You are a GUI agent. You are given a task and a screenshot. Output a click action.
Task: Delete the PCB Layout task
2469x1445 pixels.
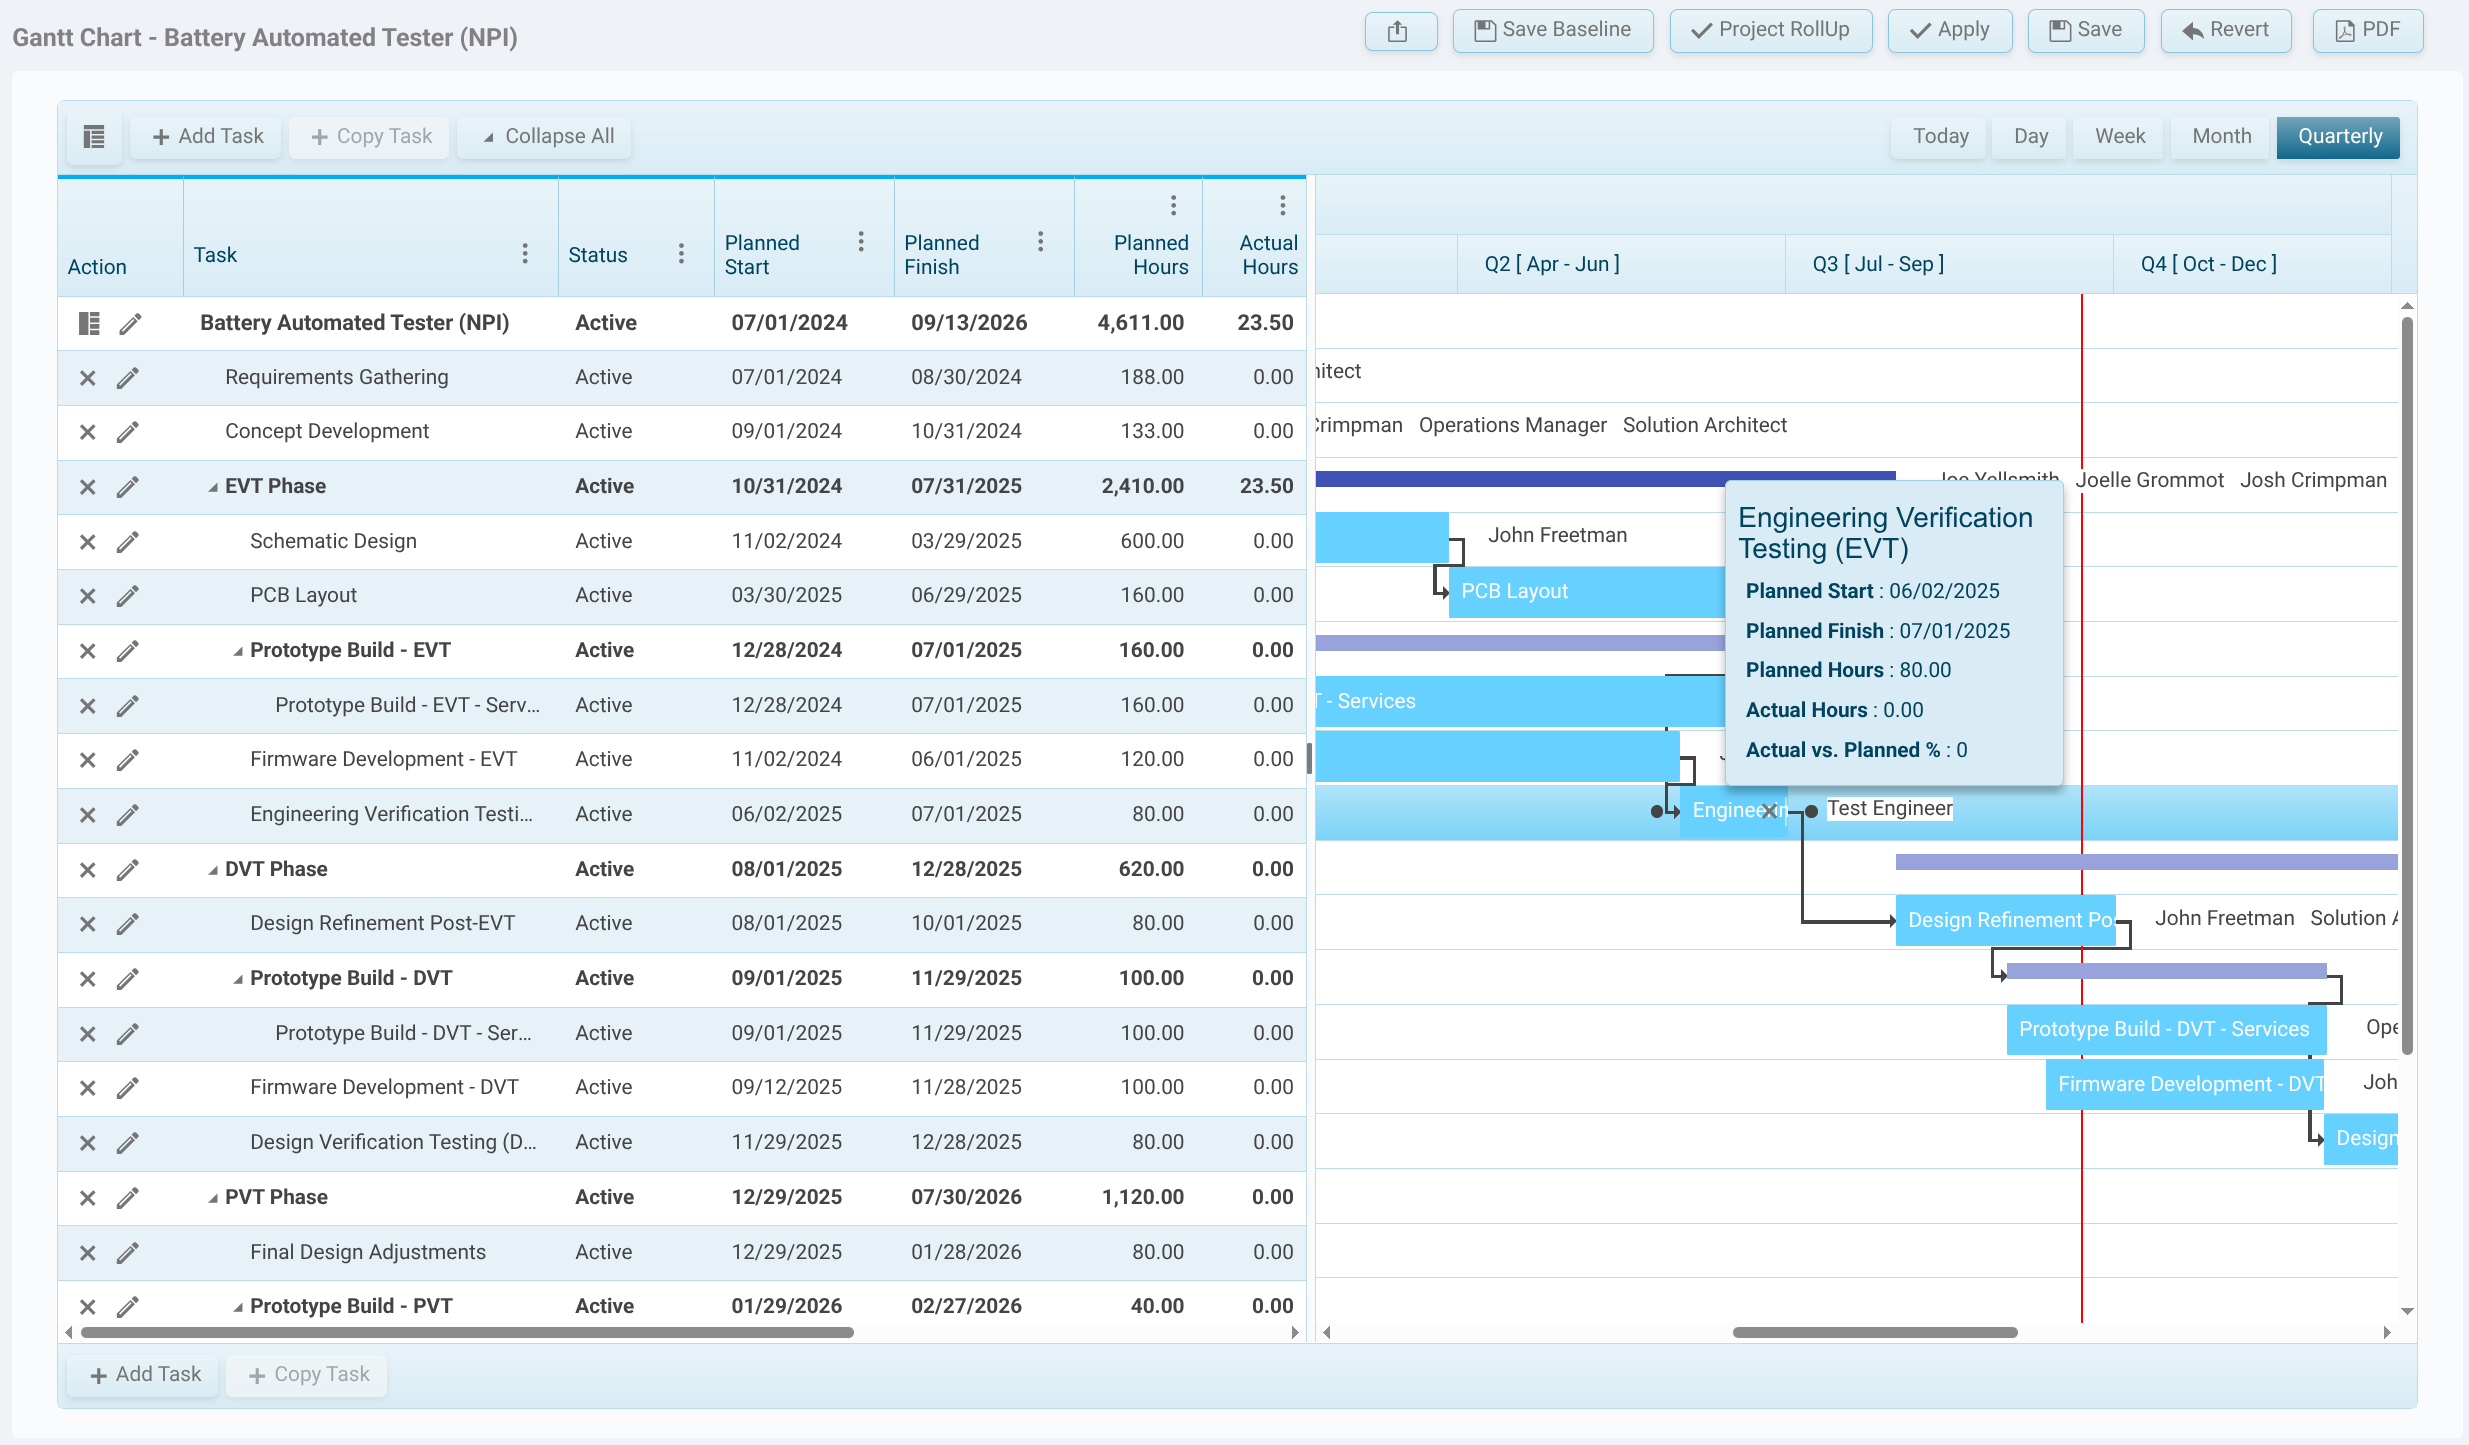coord(88,596)
